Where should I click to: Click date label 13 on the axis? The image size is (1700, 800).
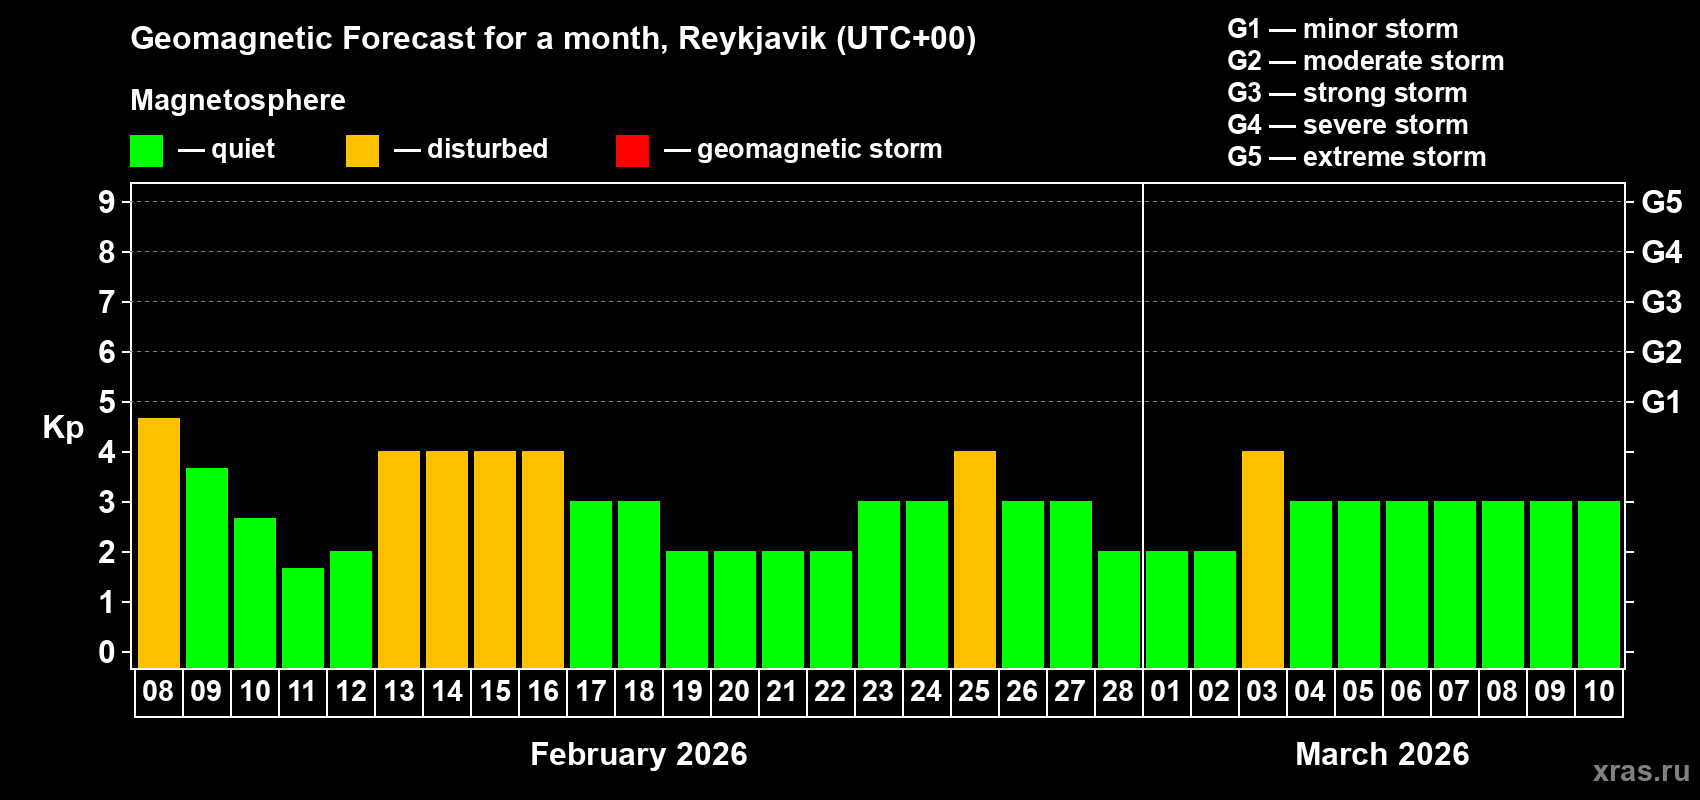(399, 691)
